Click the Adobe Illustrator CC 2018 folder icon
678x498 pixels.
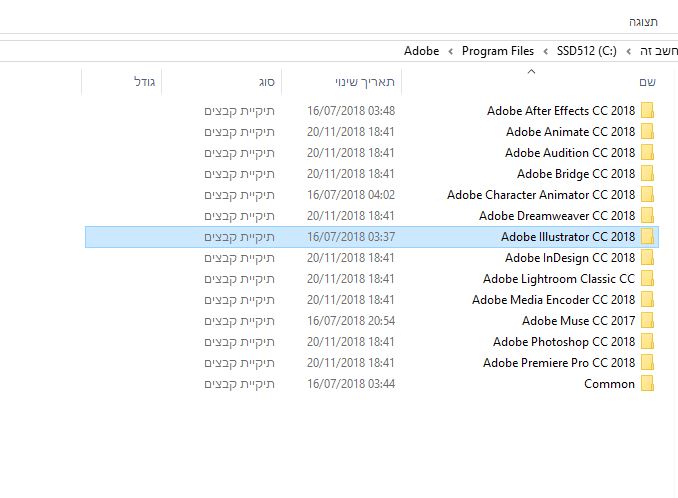point(647,237)
